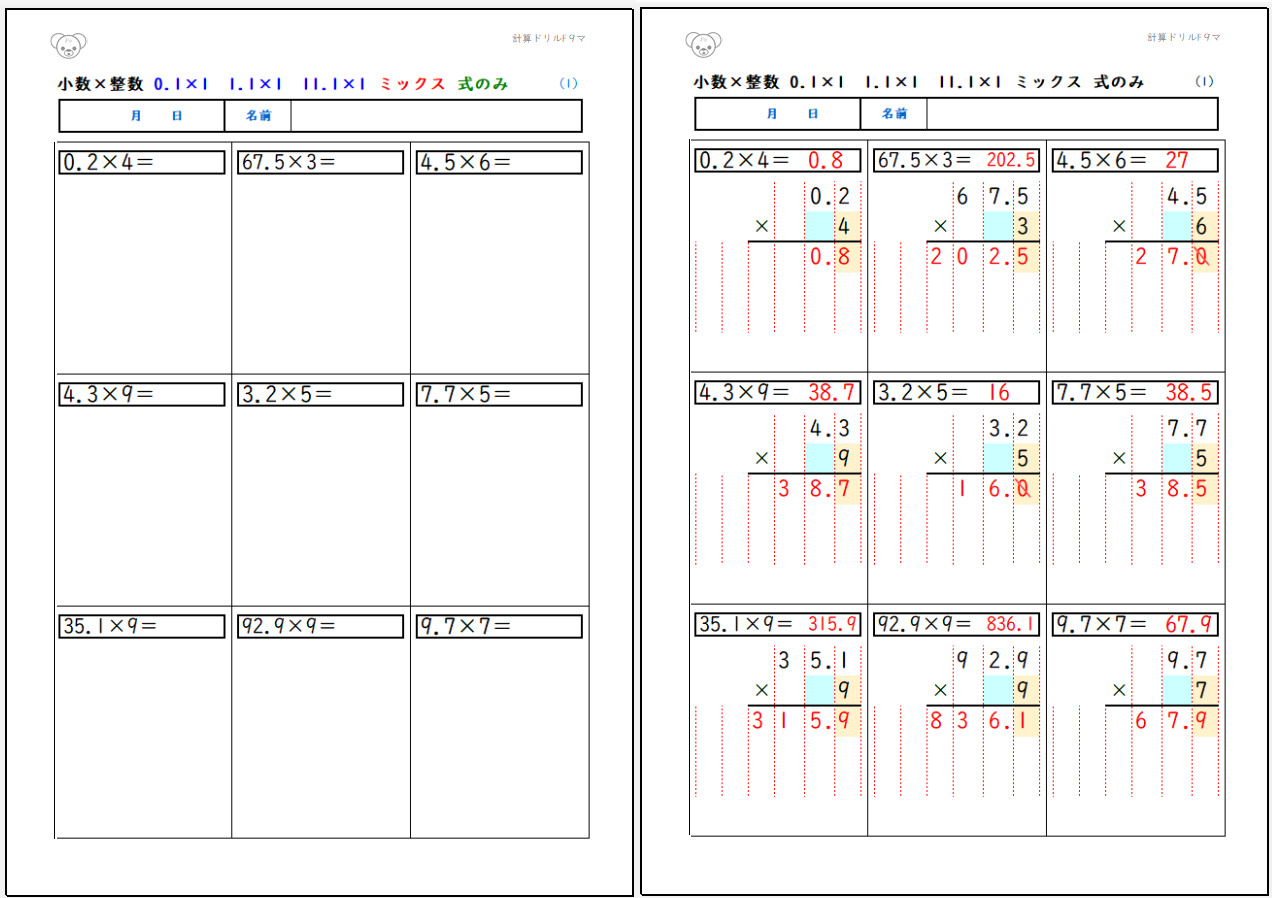Click the red-word ミックス in the left page title
1272x898 pixels.
tap(412, 84)
